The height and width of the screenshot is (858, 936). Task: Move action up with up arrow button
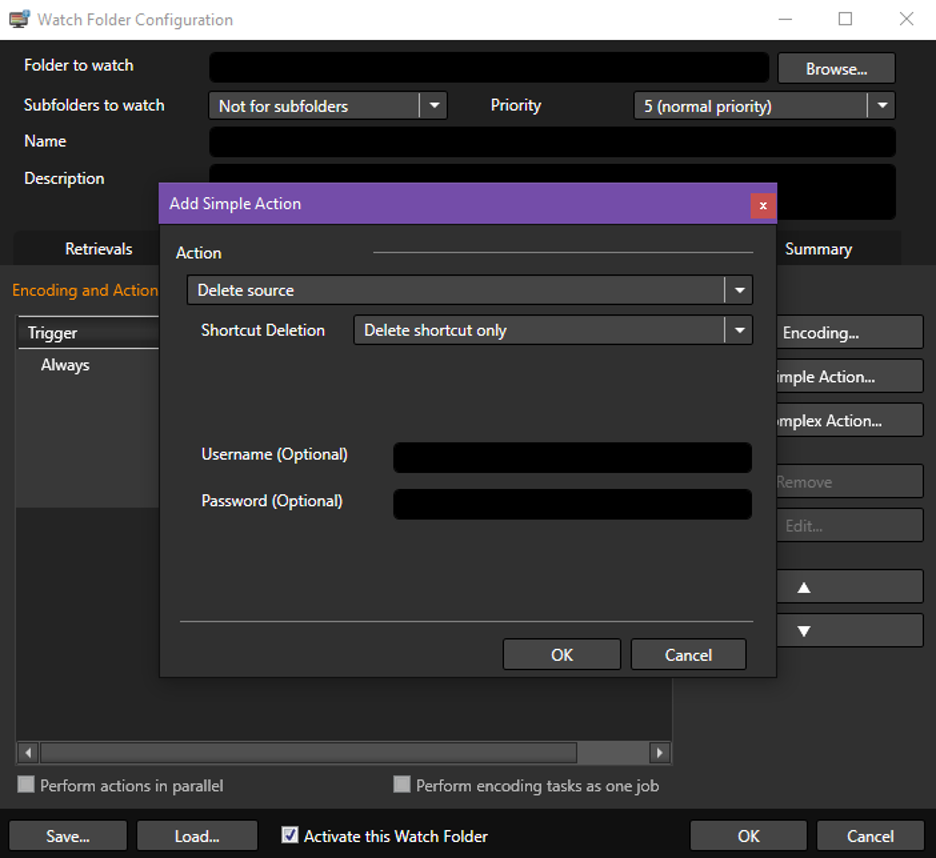849,587
